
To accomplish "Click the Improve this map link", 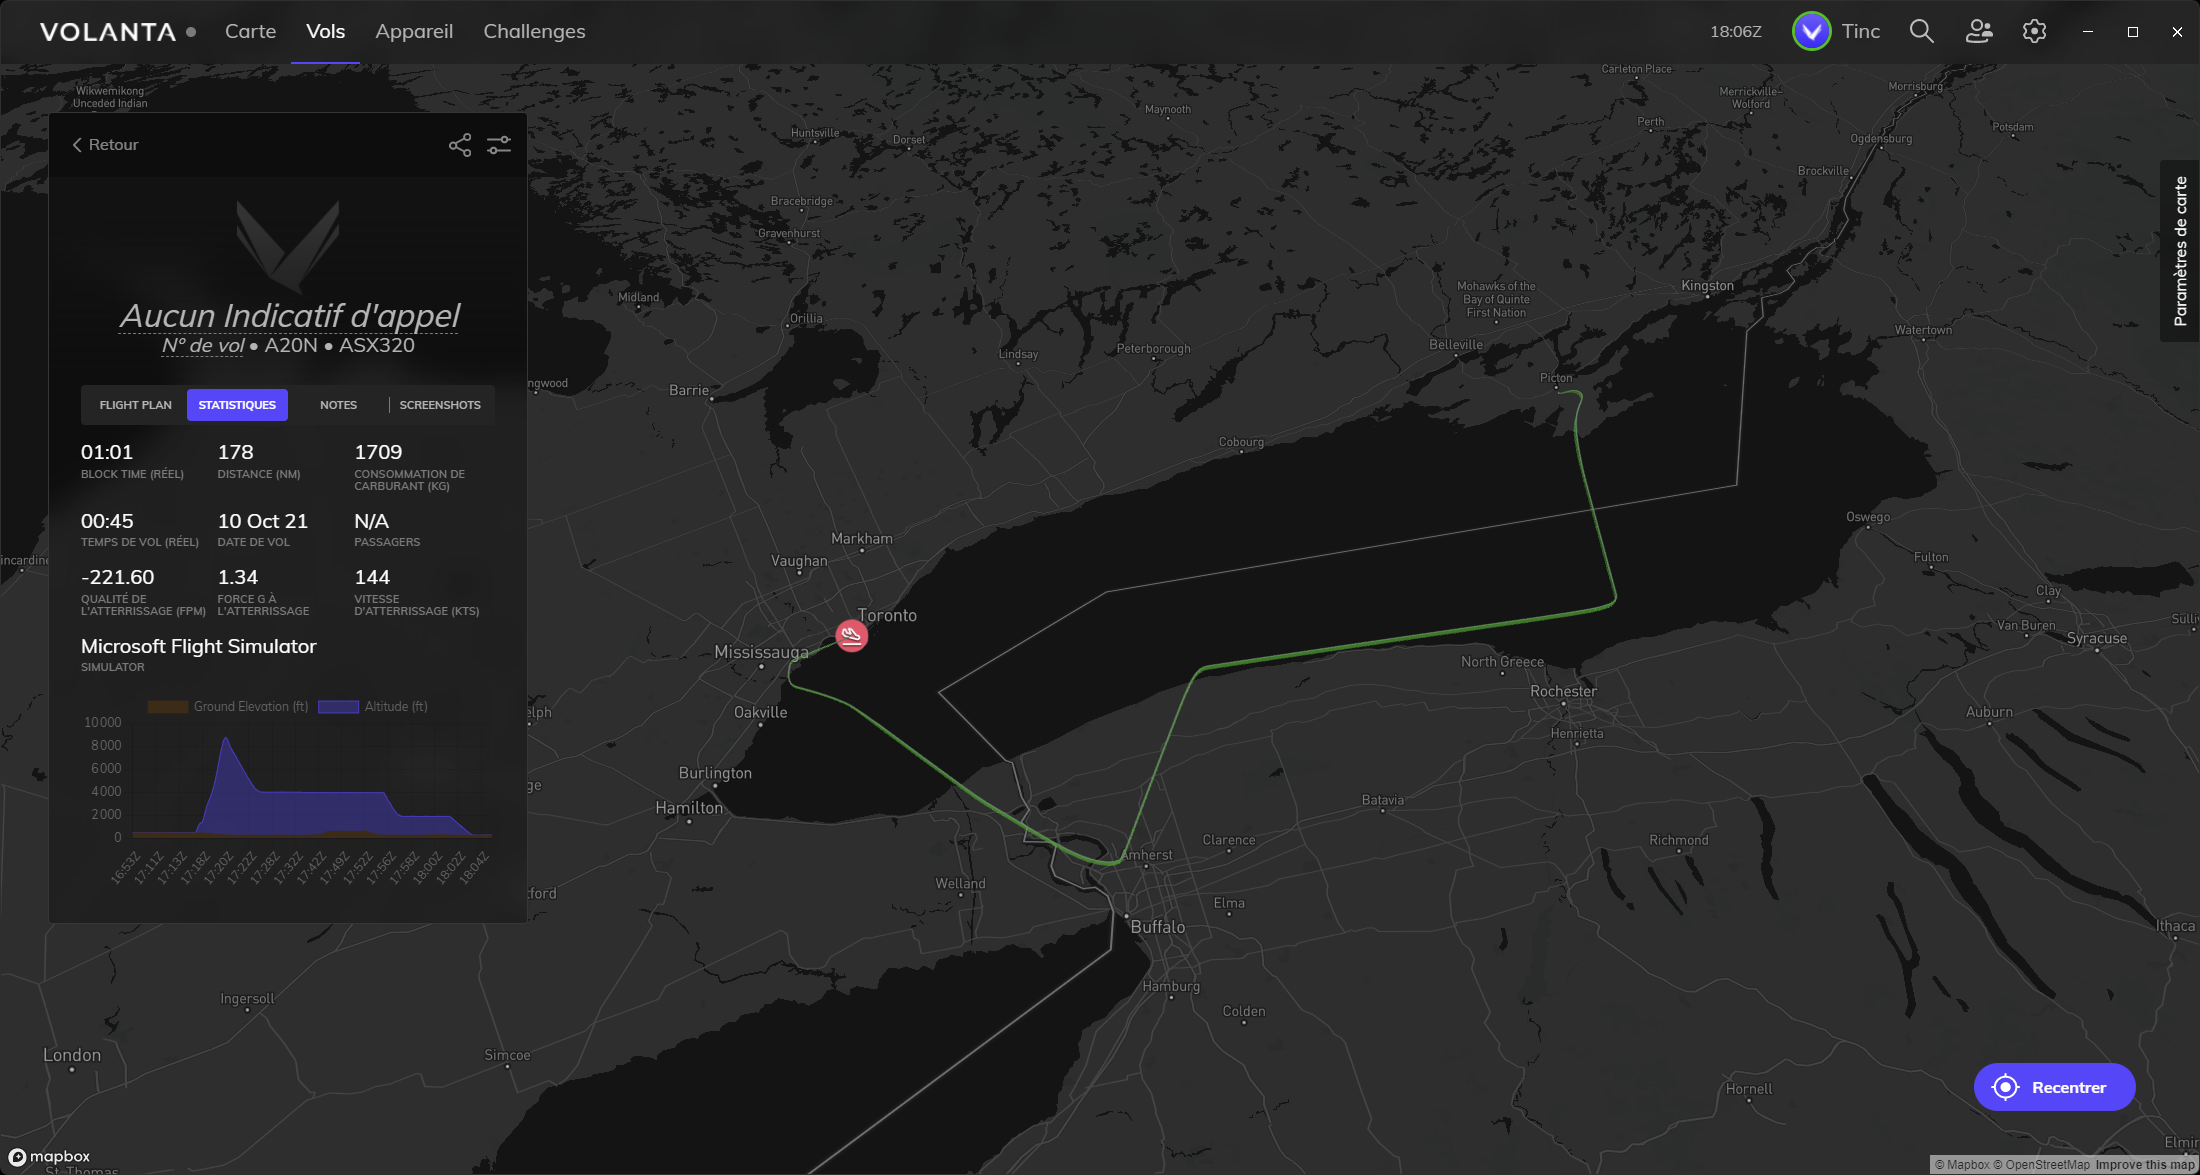I will point(2144,1165).
